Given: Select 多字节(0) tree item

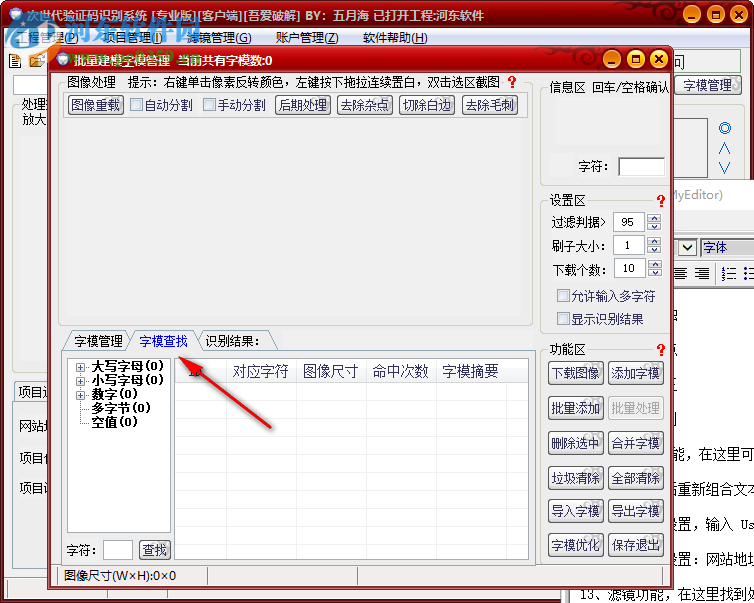Looking at the screenshot, I should 121,408.
